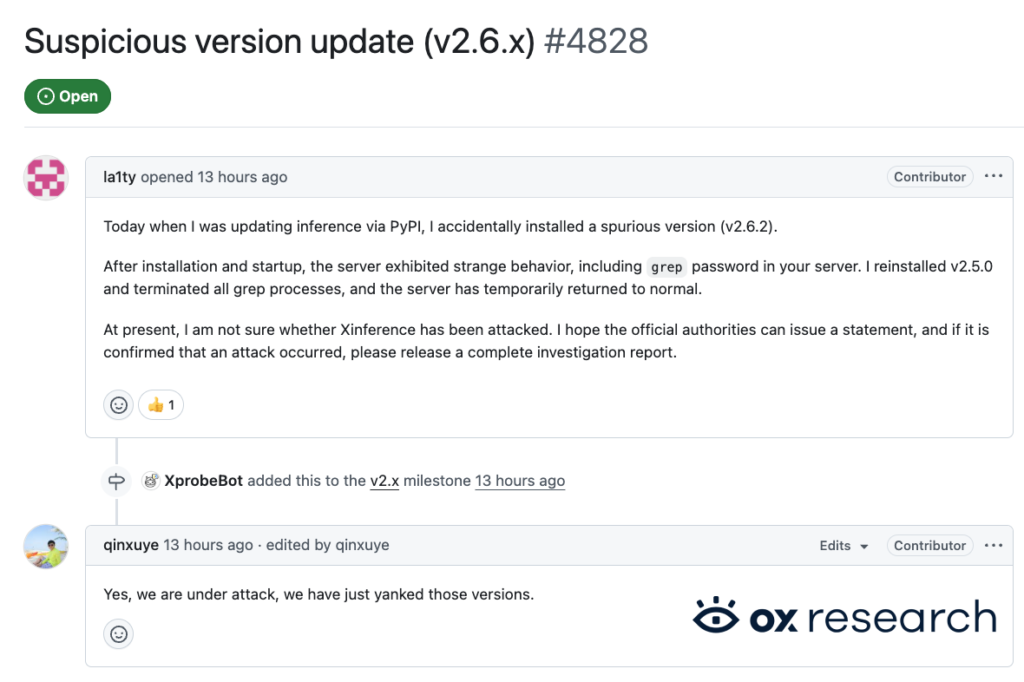Click the Contributor badge on la1ty's comment
The width and height of the screenshot is (1024, 682).
[x=929, y=176]
